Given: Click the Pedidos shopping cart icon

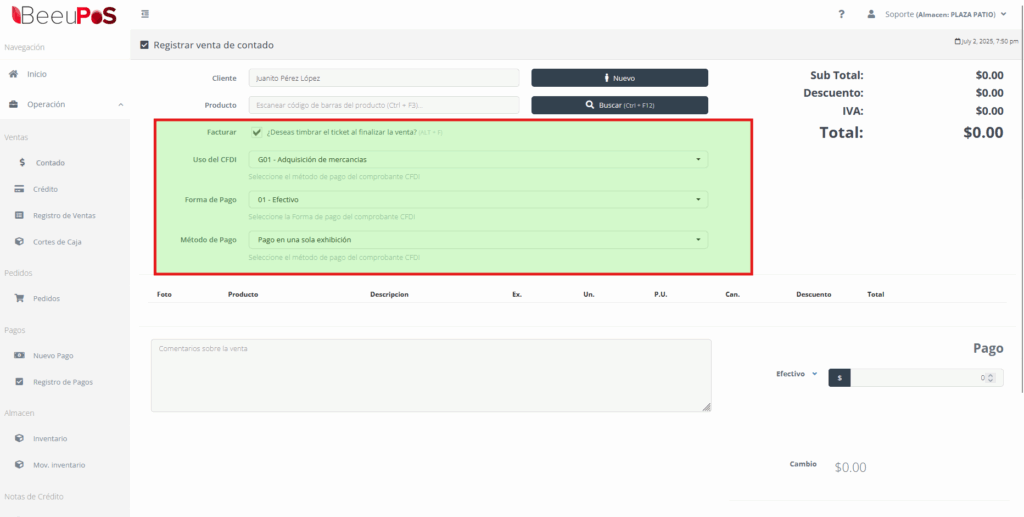Looking at the screenshot, I should [x=20, y=298].
